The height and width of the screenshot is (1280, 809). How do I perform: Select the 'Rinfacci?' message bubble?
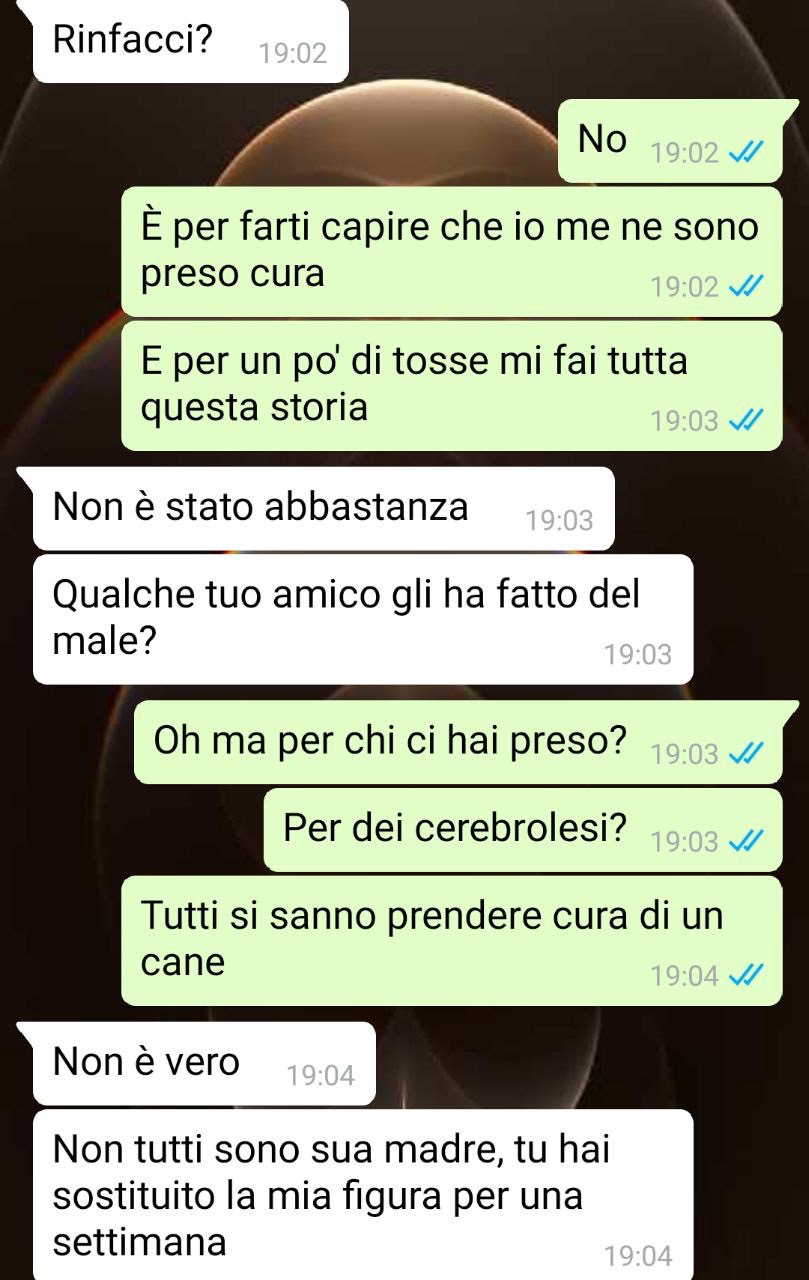[190, 41]
